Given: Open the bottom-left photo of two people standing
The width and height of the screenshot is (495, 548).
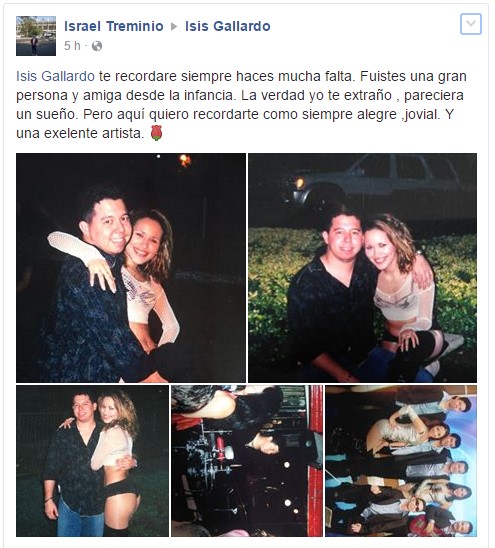Looking at the screenshot, I should [x=92, y=461].
